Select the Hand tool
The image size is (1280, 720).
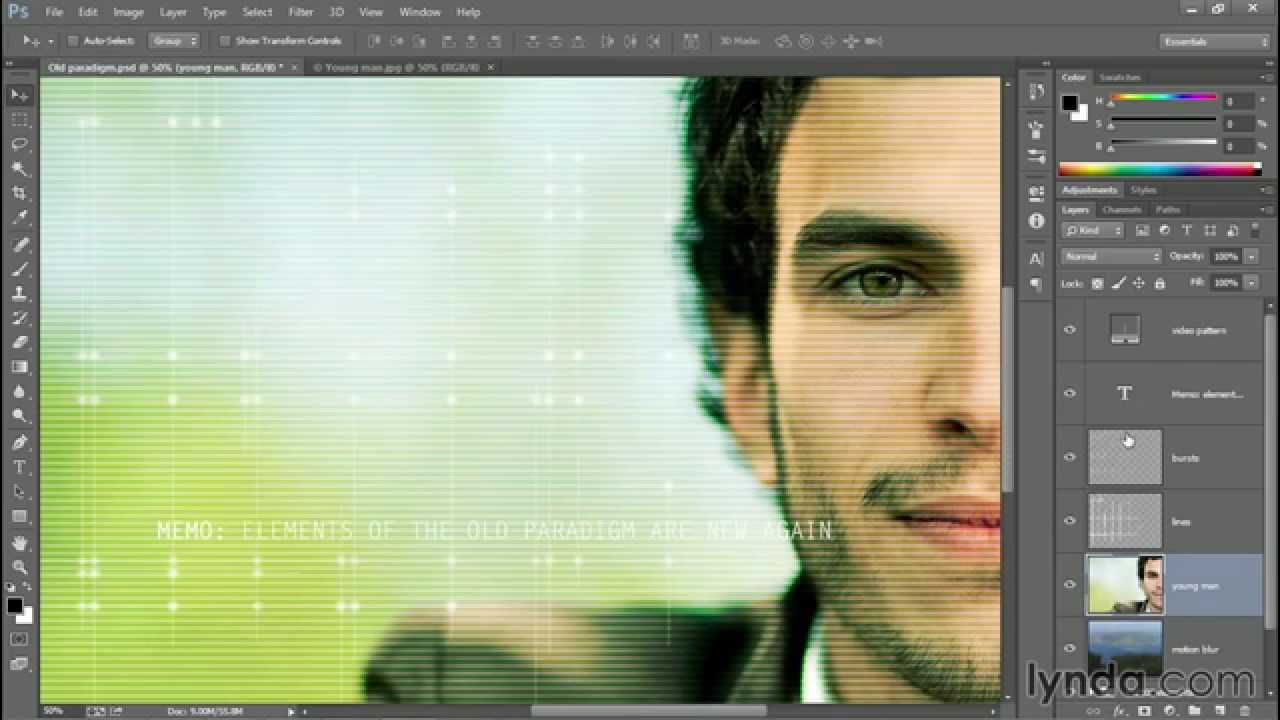click(19, 543)
